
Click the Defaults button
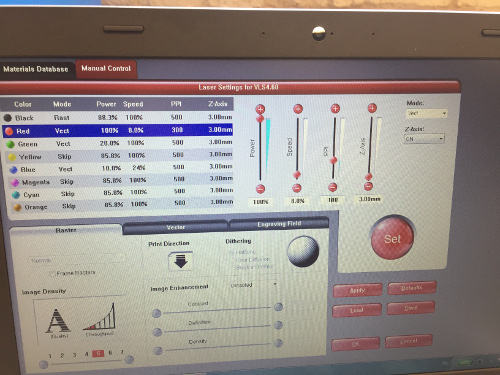click(x=412, y=288)
